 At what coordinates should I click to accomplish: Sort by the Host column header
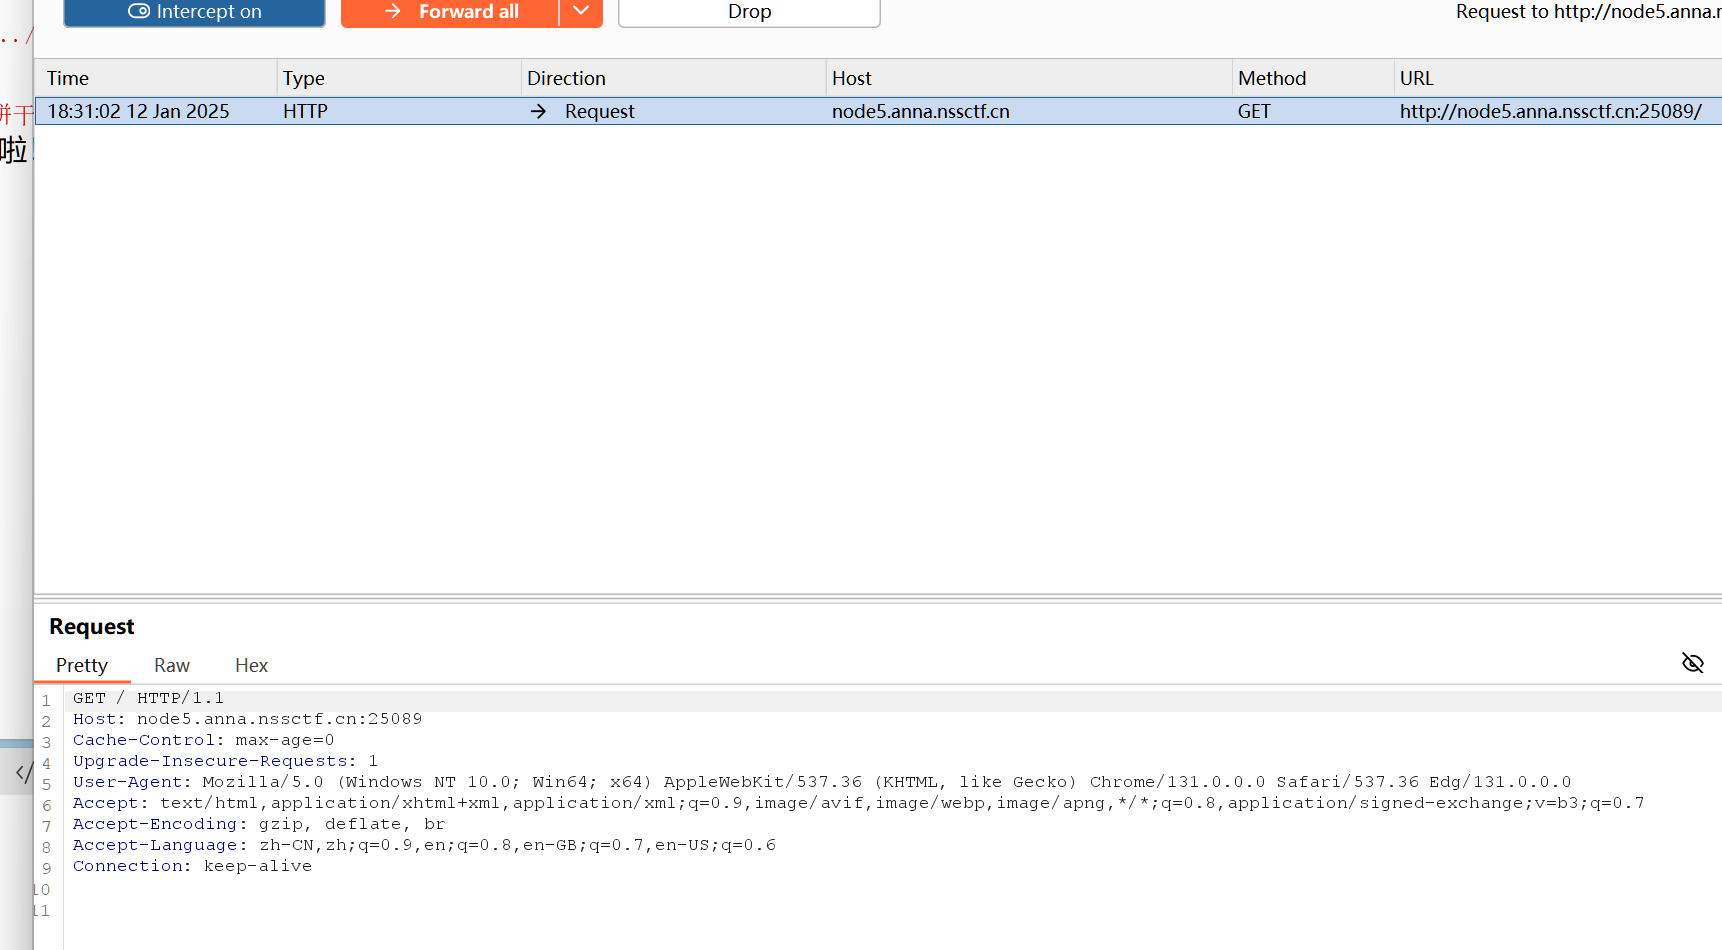click(852, 78)
